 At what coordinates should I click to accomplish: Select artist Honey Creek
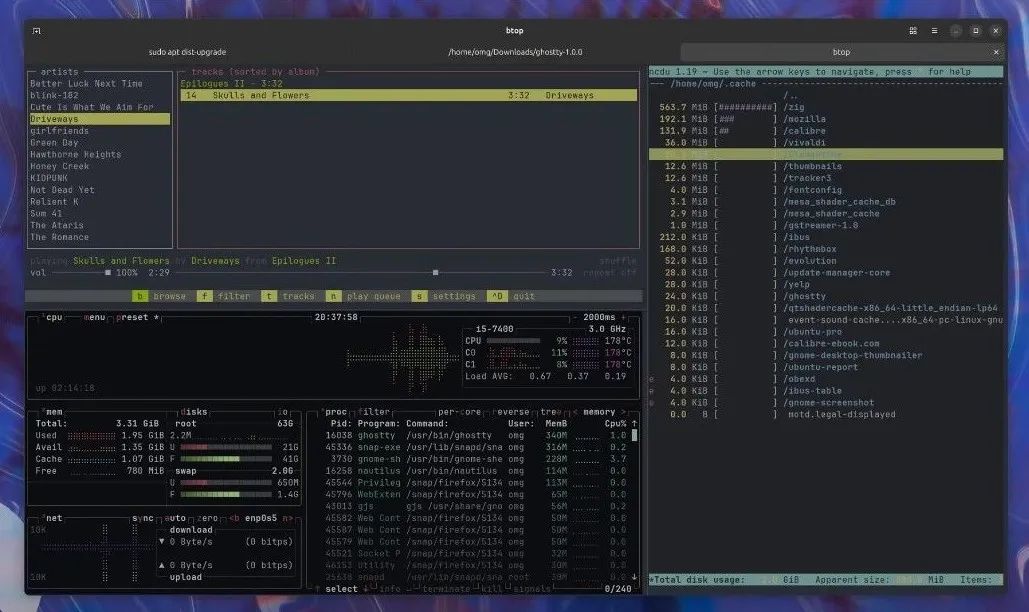point(59,167)
